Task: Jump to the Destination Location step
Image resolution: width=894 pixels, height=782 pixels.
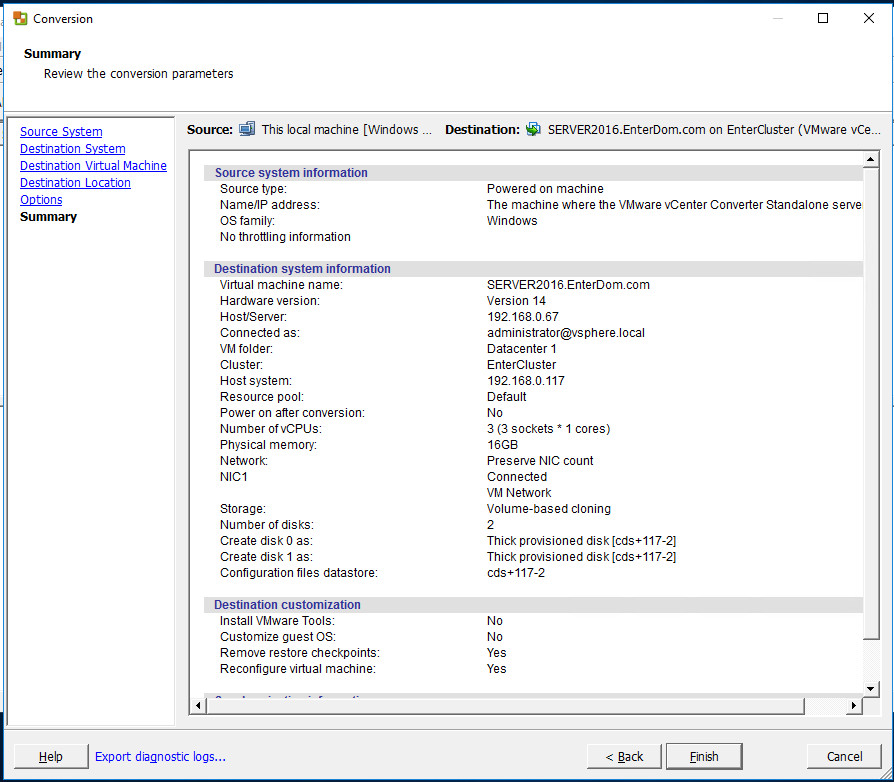Action: (75, 183)
